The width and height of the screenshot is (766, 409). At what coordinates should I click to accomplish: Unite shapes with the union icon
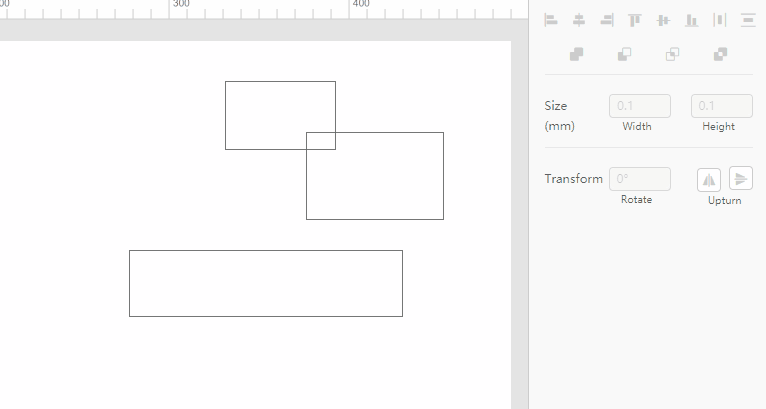(576, 54)
